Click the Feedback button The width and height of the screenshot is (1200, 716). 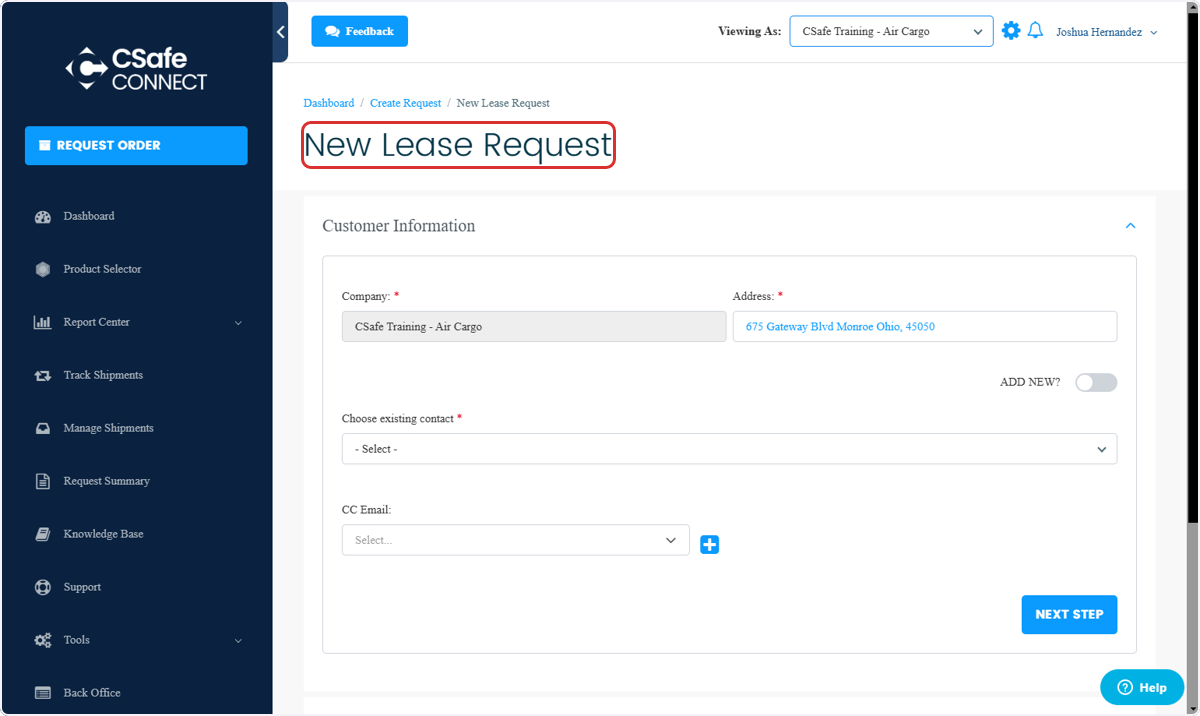(x=359, y=31)
